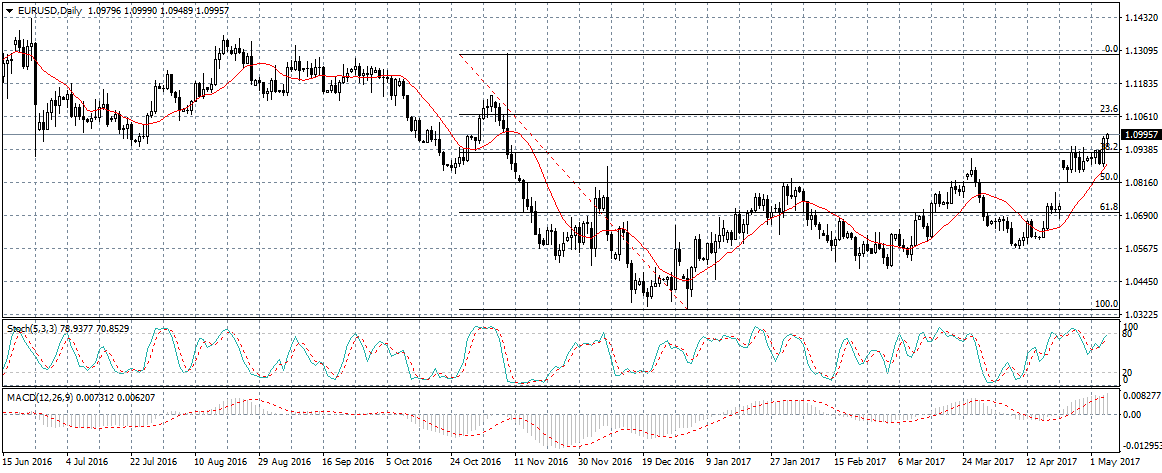Click the 100.0 Fibonacci level label

[x=1106, y=304]
